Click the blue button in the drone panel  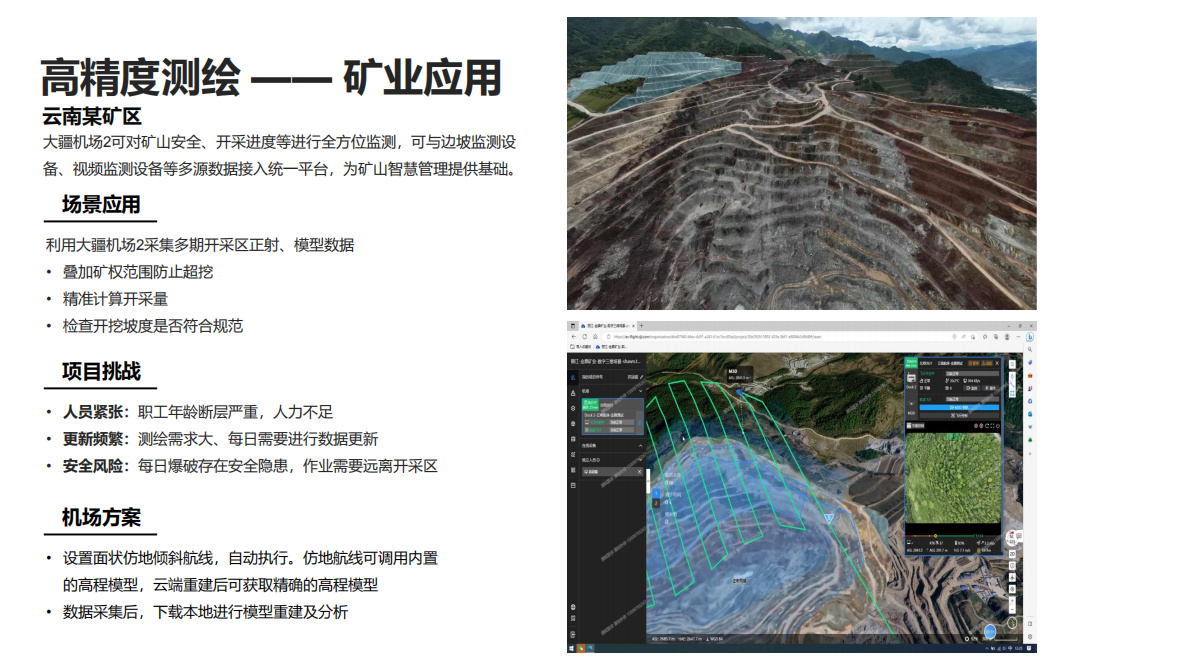pyautogui.click(x=959, y=407)
